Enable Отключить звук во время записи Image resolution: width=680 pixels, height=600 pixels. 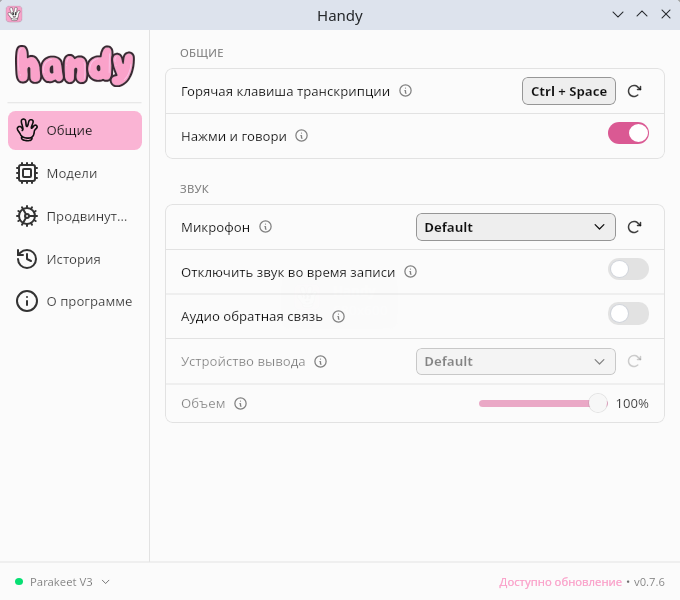[x=628, y=269]
